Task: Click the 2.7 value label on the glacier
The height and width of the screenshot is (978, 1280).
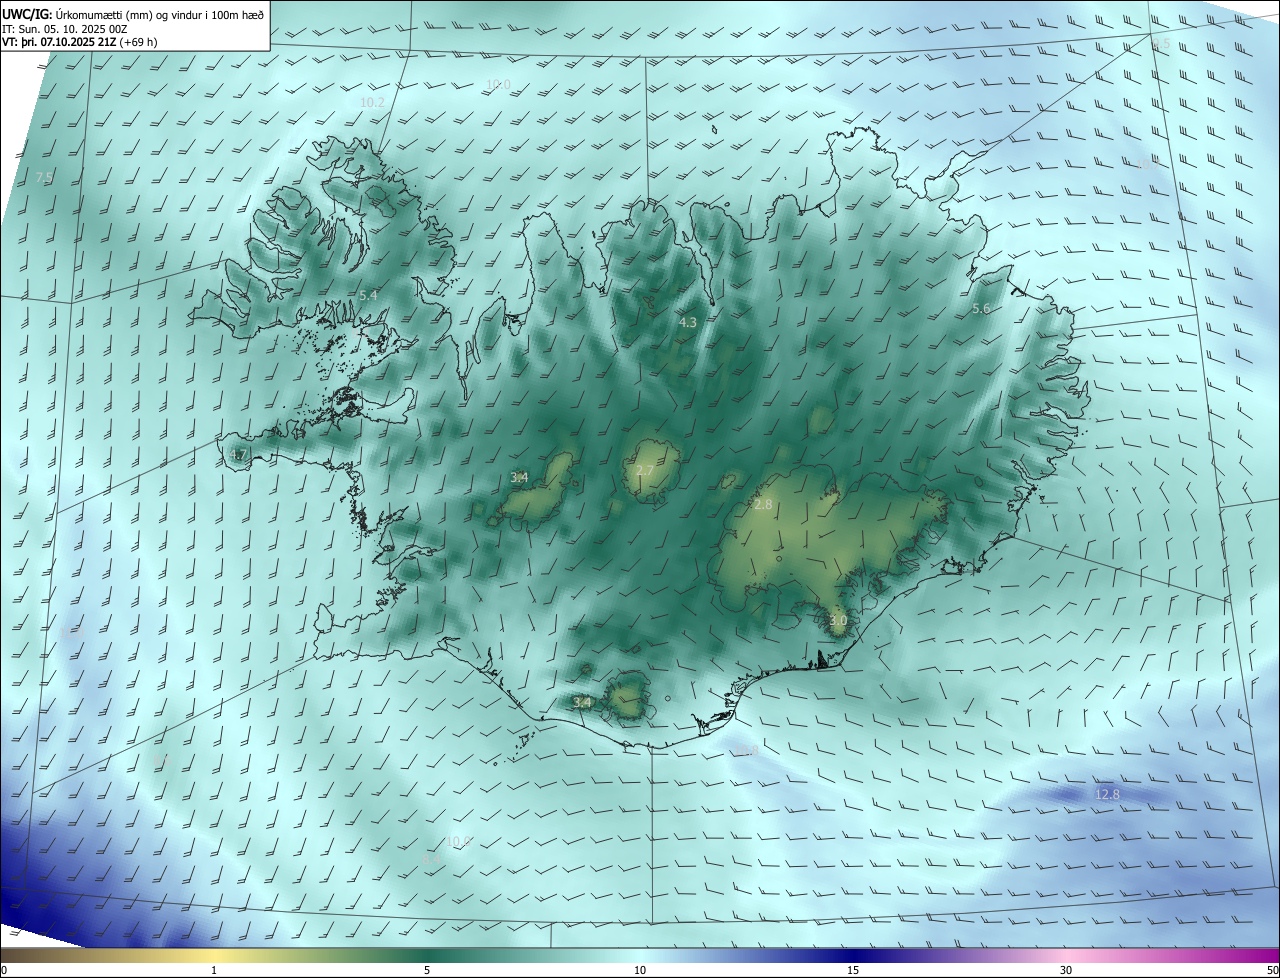Action: click(x=645, y=471)
